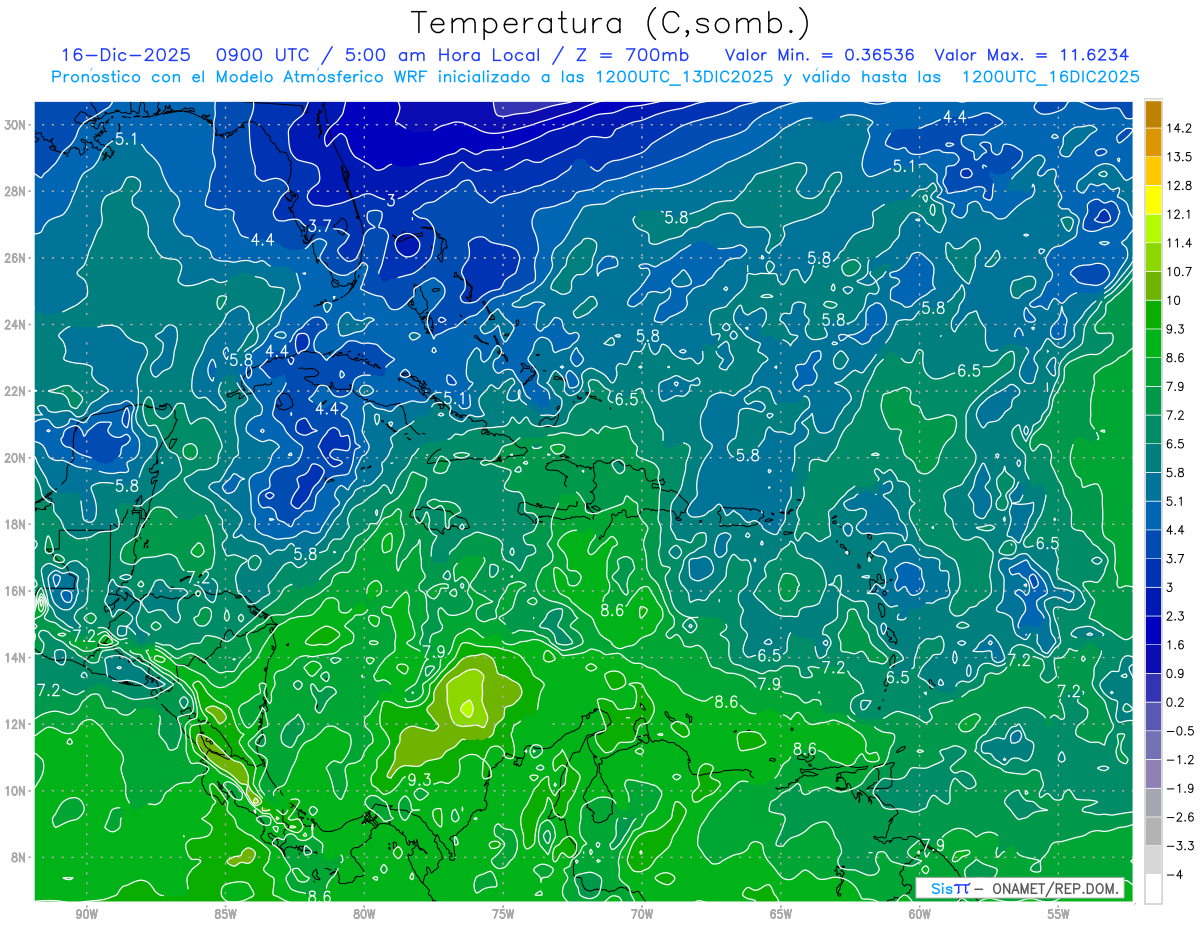Click the '80W' longitude label
This screenshot has height=927, width=1200.
click(x=364, y=915)
